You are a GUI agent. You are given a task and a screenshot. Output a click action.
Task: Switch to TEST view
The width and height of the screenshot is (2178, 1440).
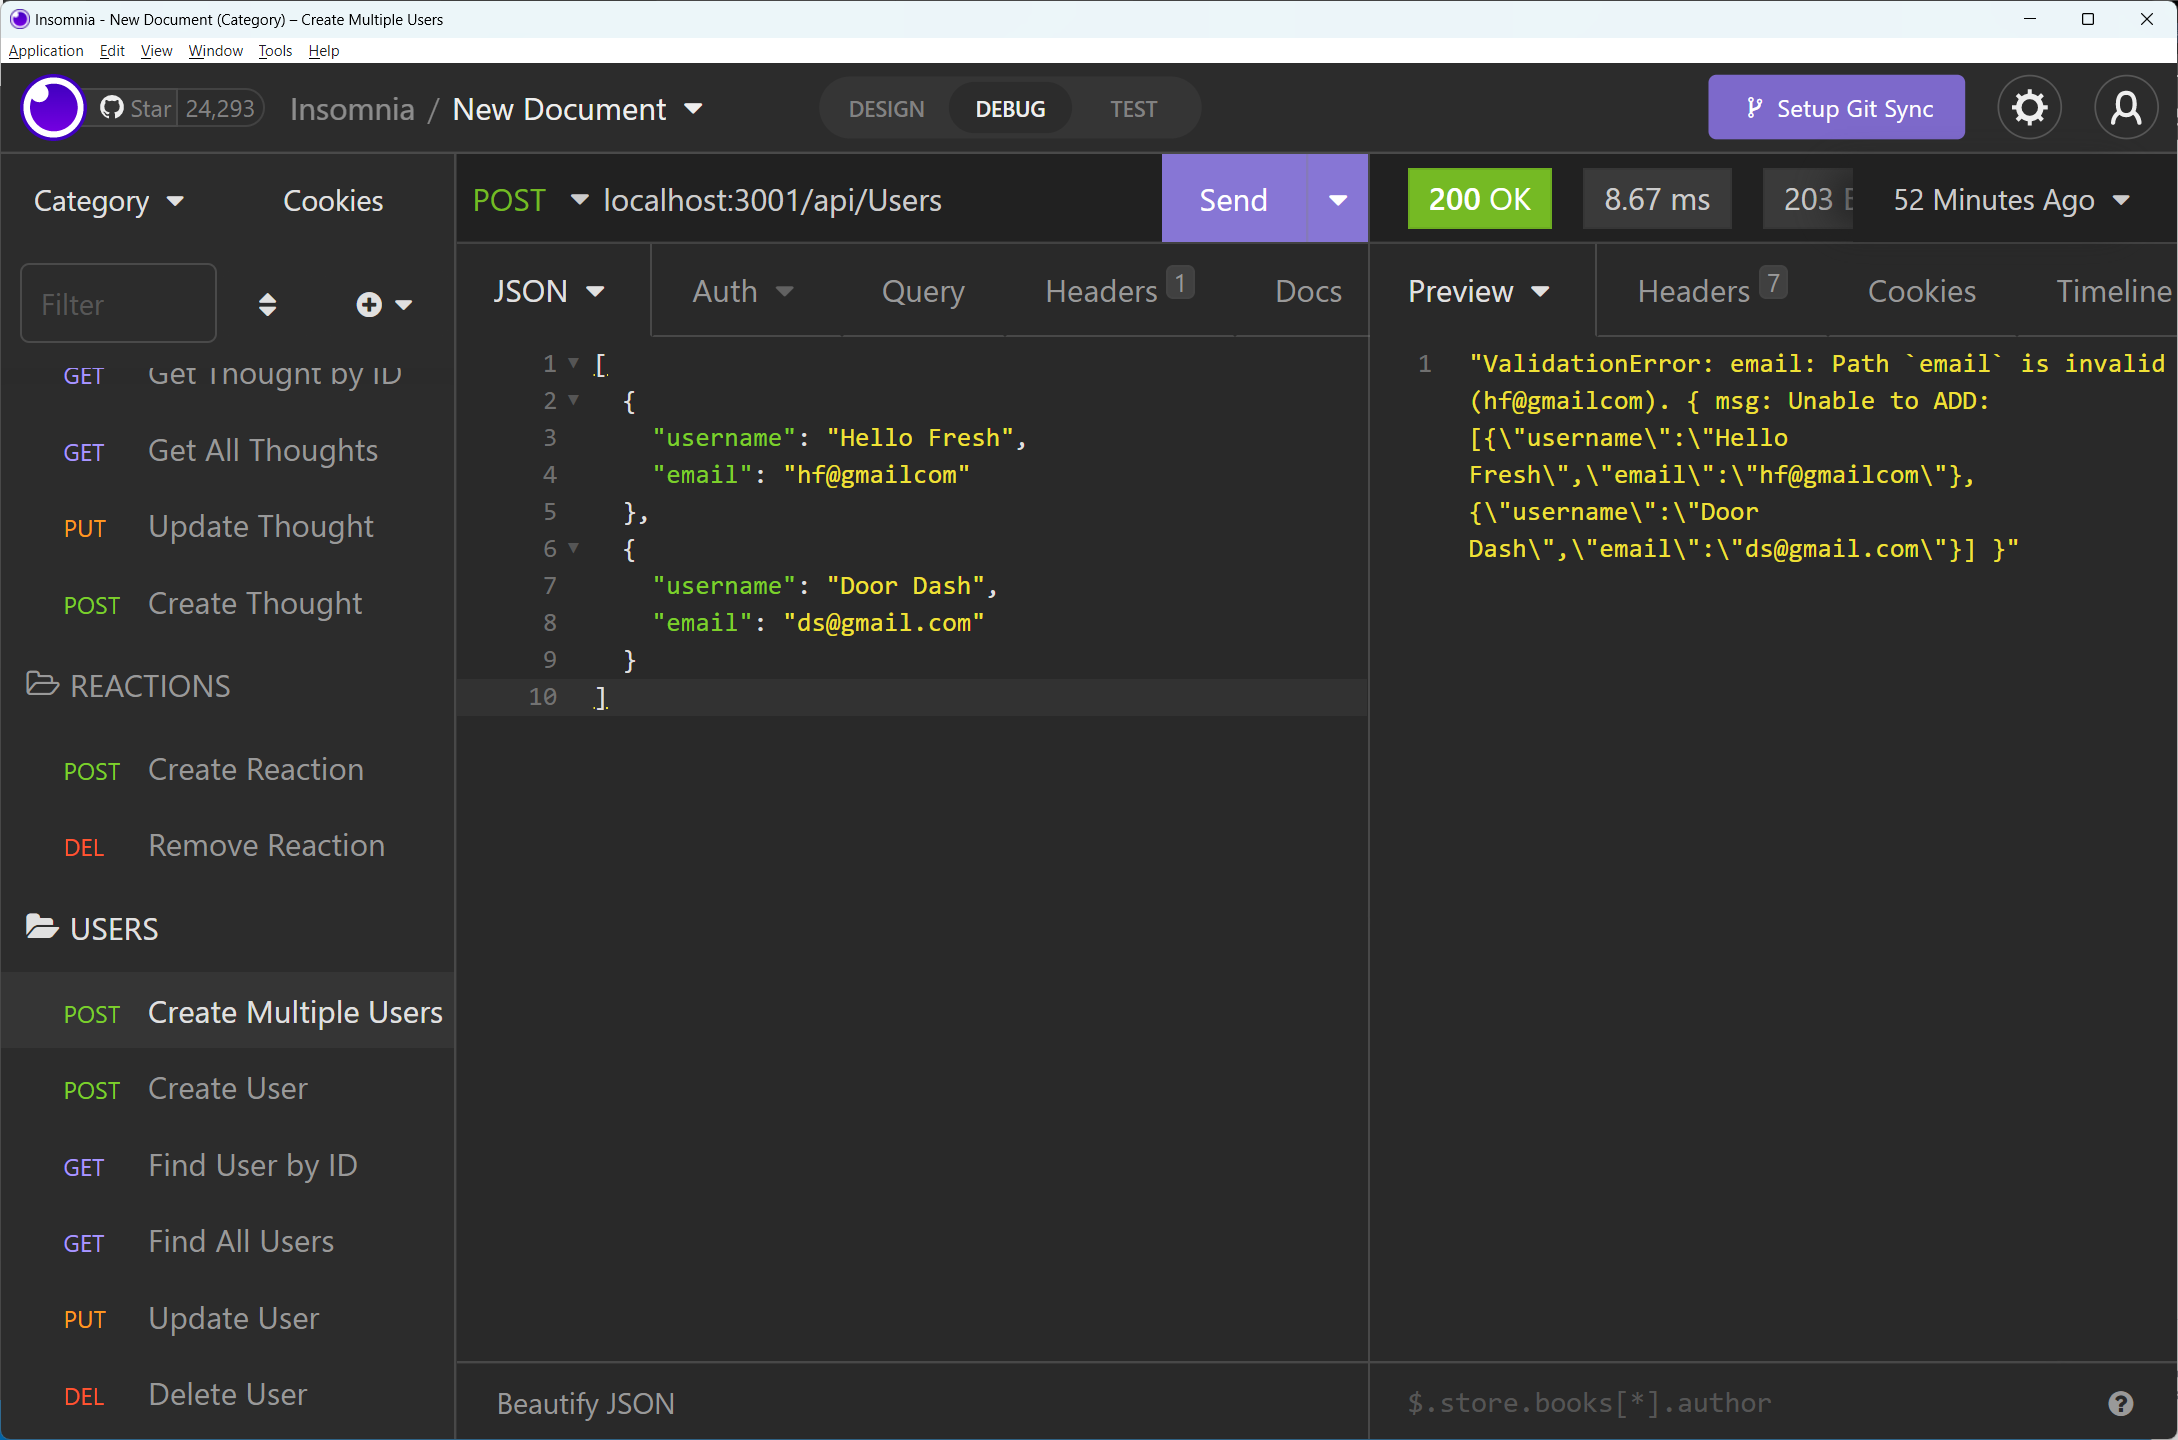pyautogui.click(x=1133, y=109)
